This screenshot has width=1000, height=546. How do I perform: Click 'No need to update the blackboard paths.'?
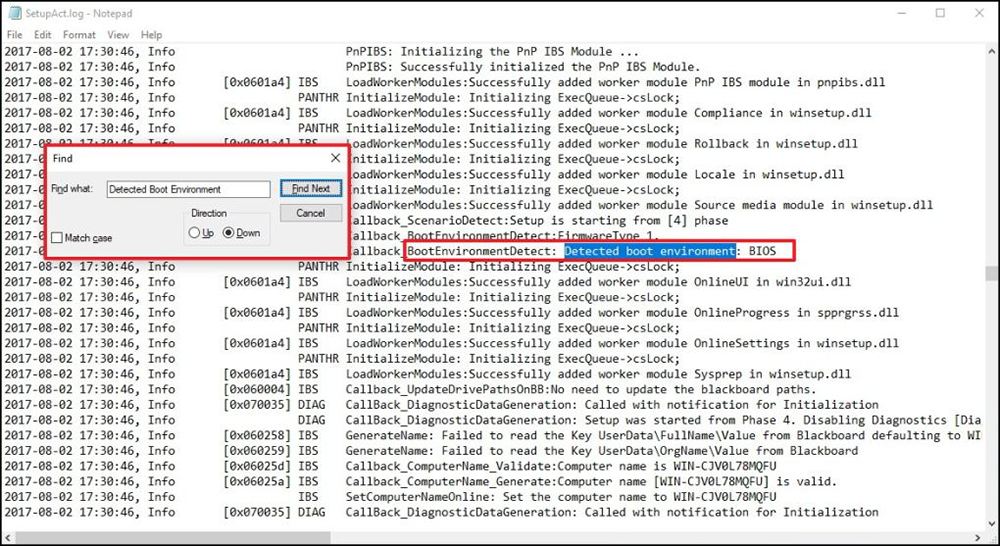coord(684,389)
